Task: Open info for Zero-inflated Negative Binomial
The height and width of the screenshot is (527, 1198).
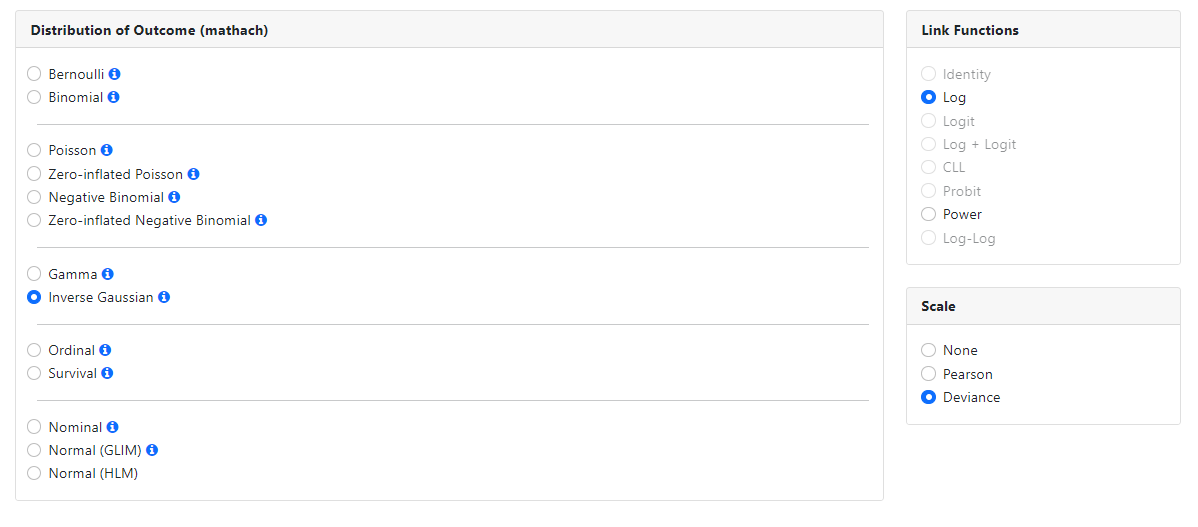Action: pyautogui.click(x=261, y=220)
